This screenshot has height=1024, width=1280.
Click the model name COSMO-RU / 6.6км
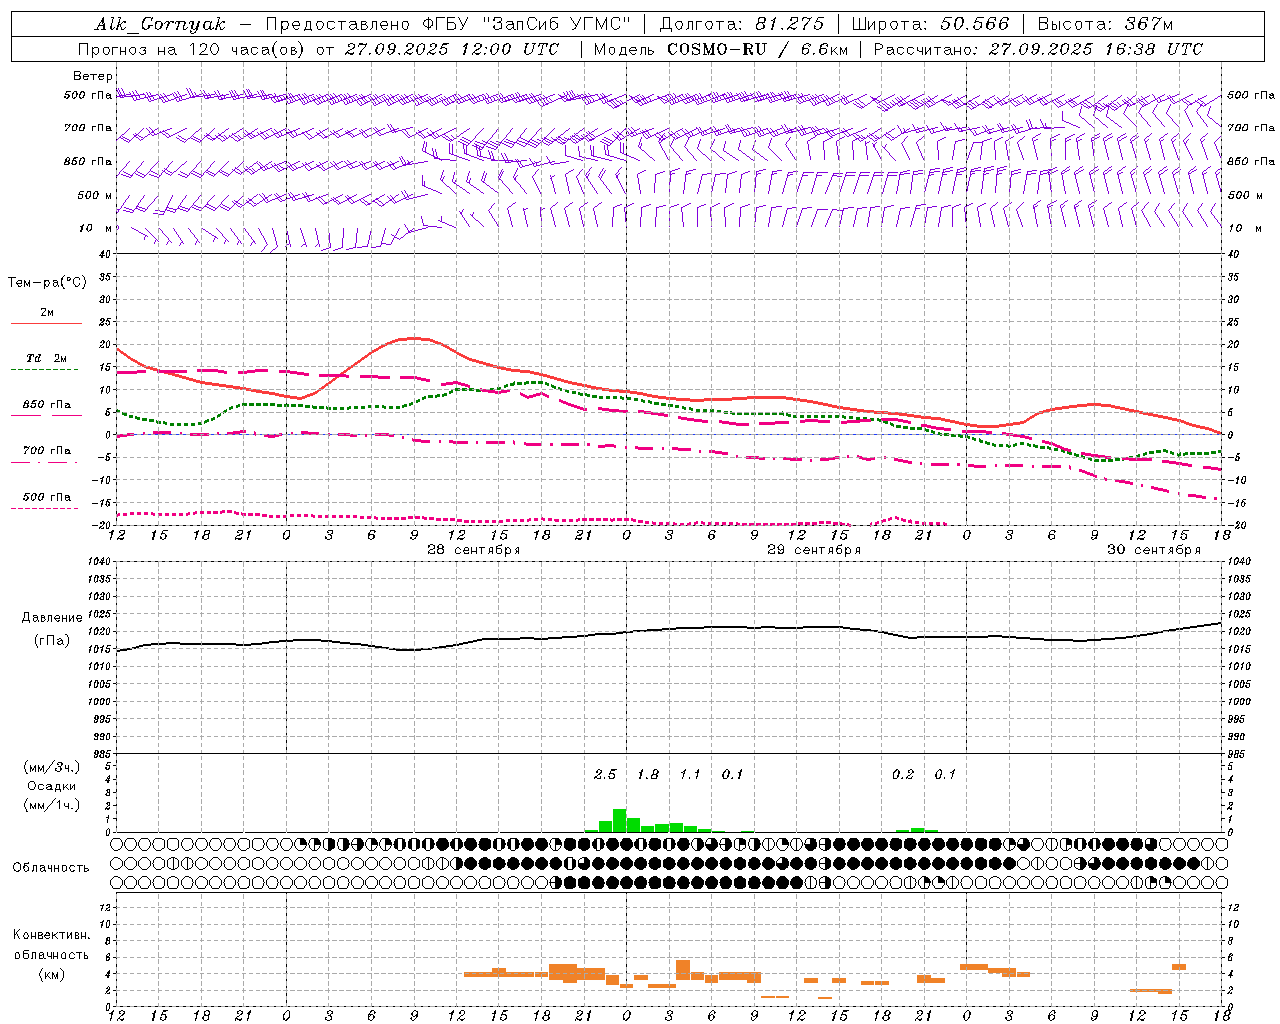757,49
